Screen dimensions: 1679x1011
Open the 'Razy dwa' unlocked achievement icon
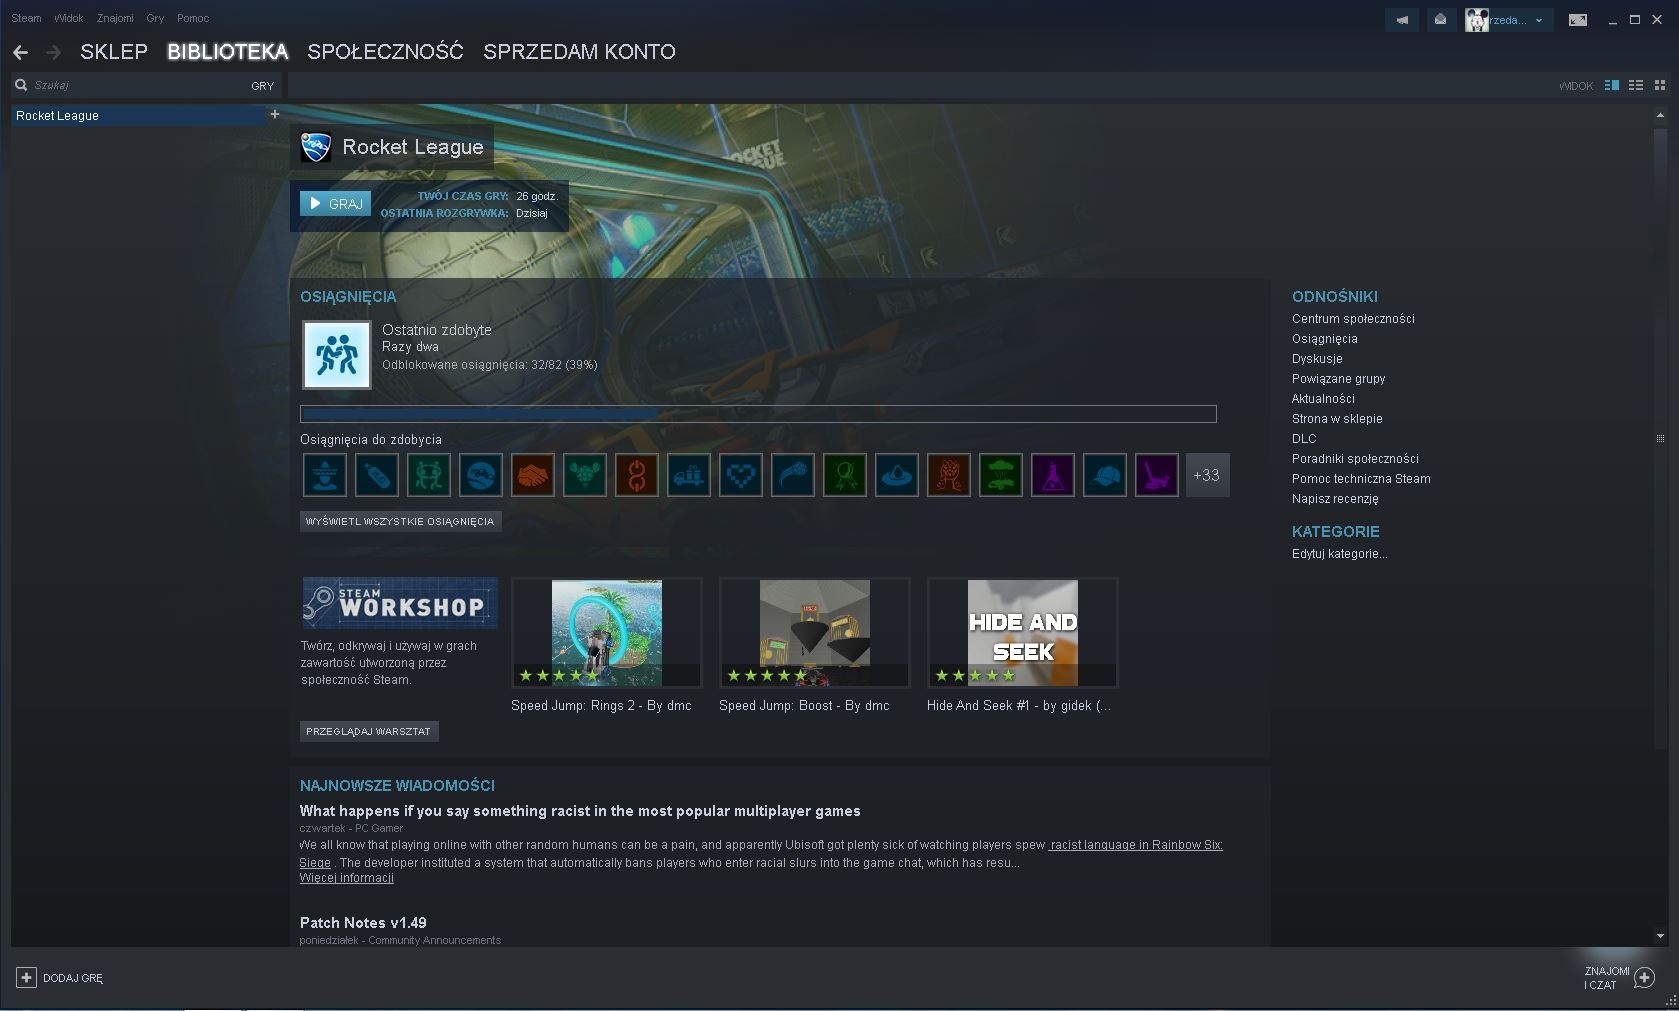tap(337, 354)
